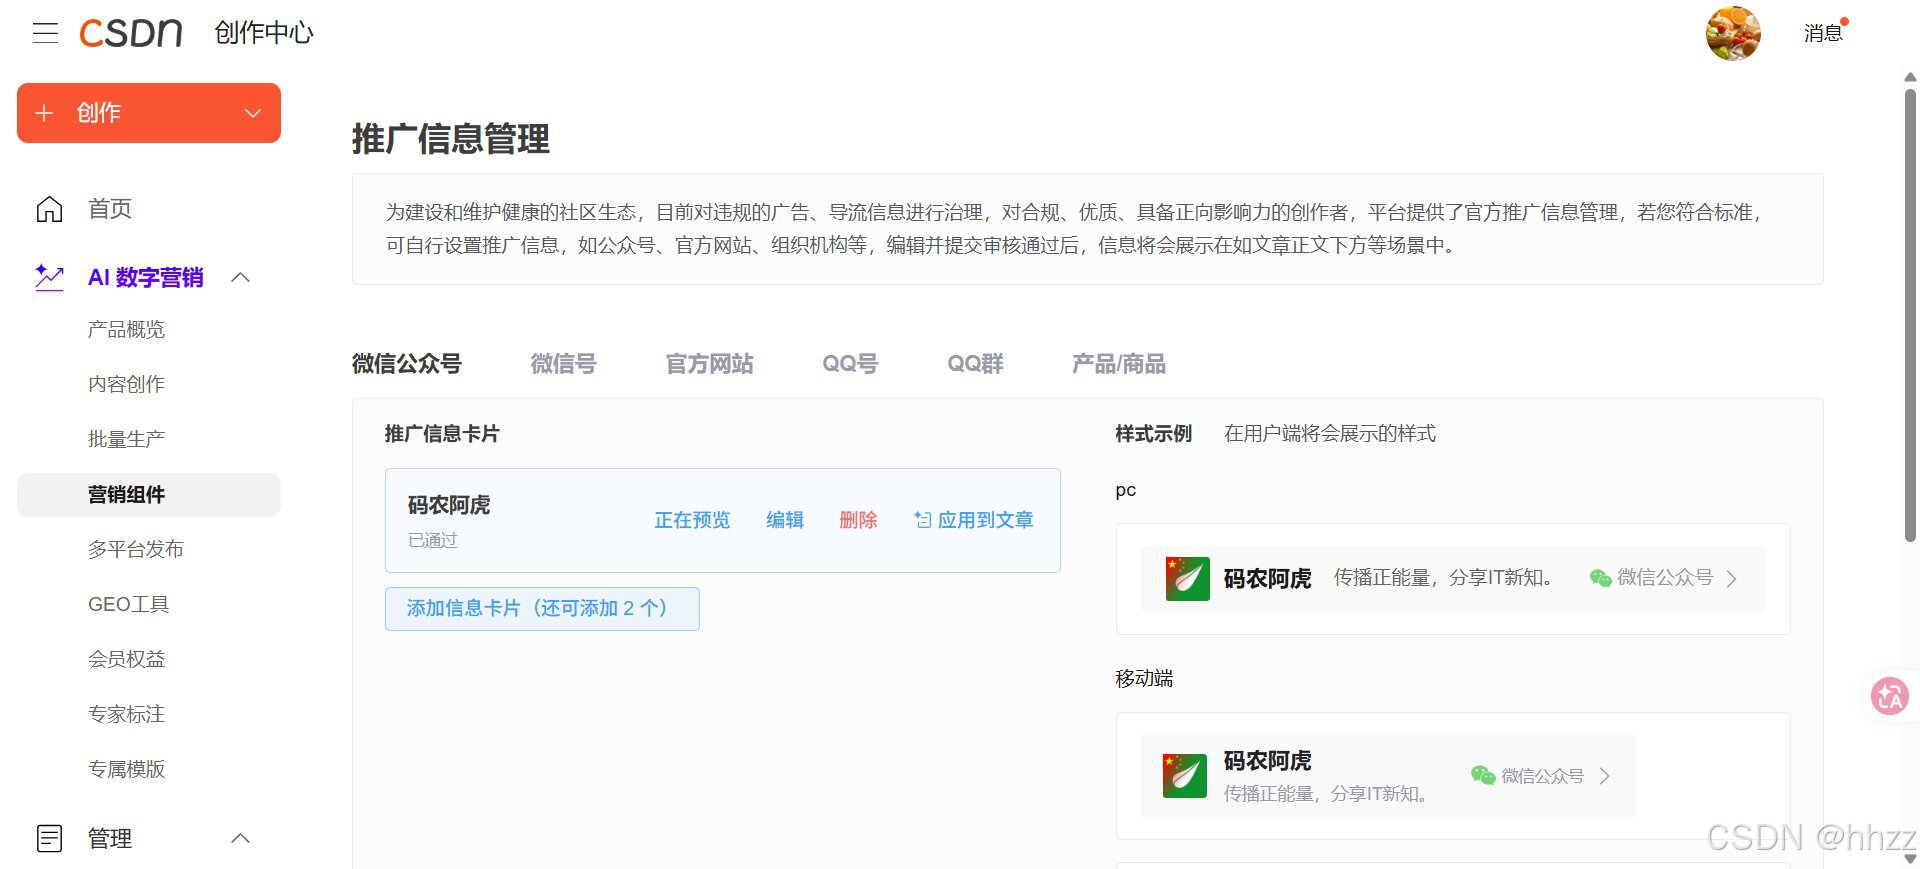
Task: Go to 首页 in sidebar
Action: pyautogui.click(x=110, y=209)
